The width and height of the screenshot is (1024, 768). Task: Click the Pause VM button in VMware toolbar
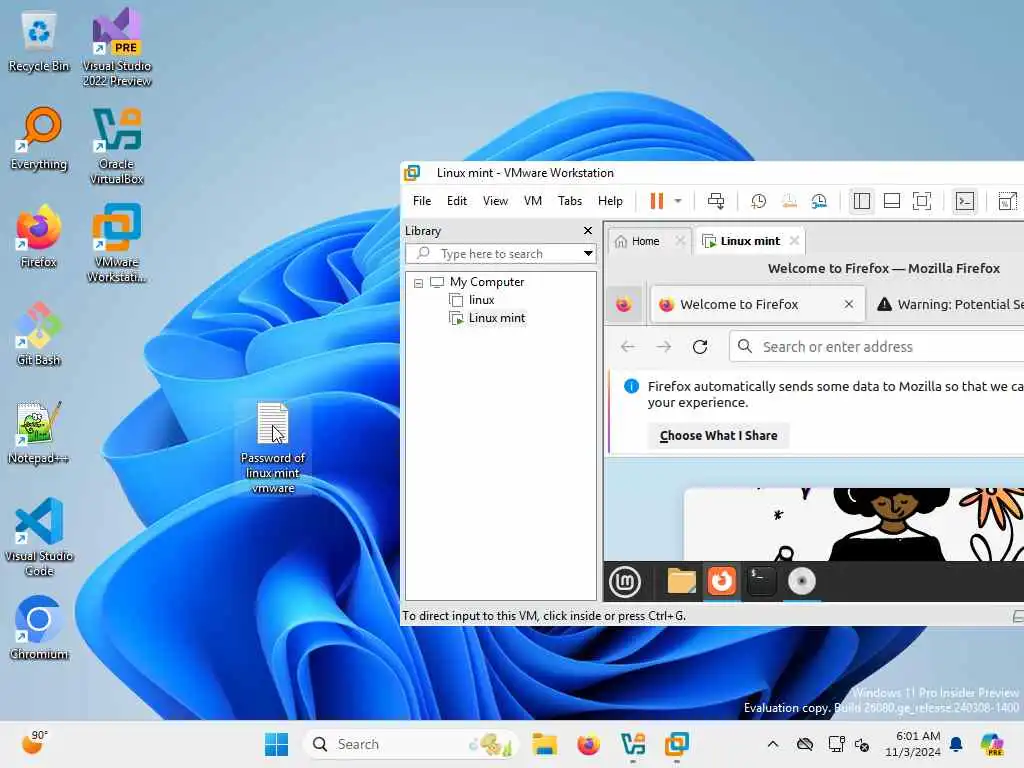point(656,201)
